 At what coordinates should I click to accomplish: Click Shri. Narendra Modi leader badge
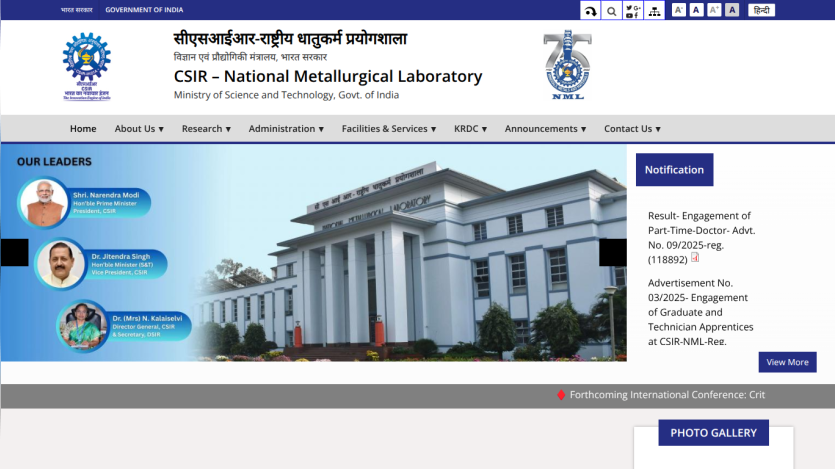pyautogui.click(x=84, y=203)
